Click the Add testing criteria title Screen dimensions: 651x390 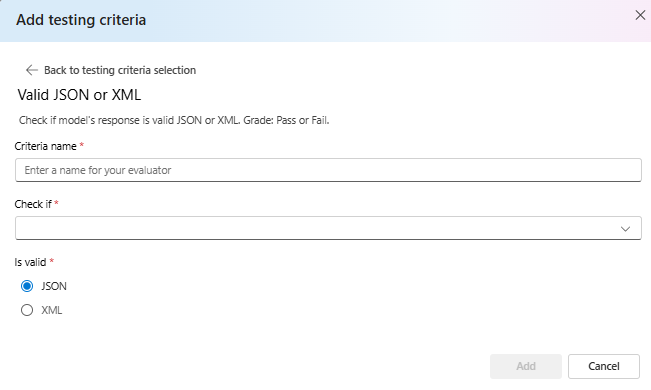(81, 20)
